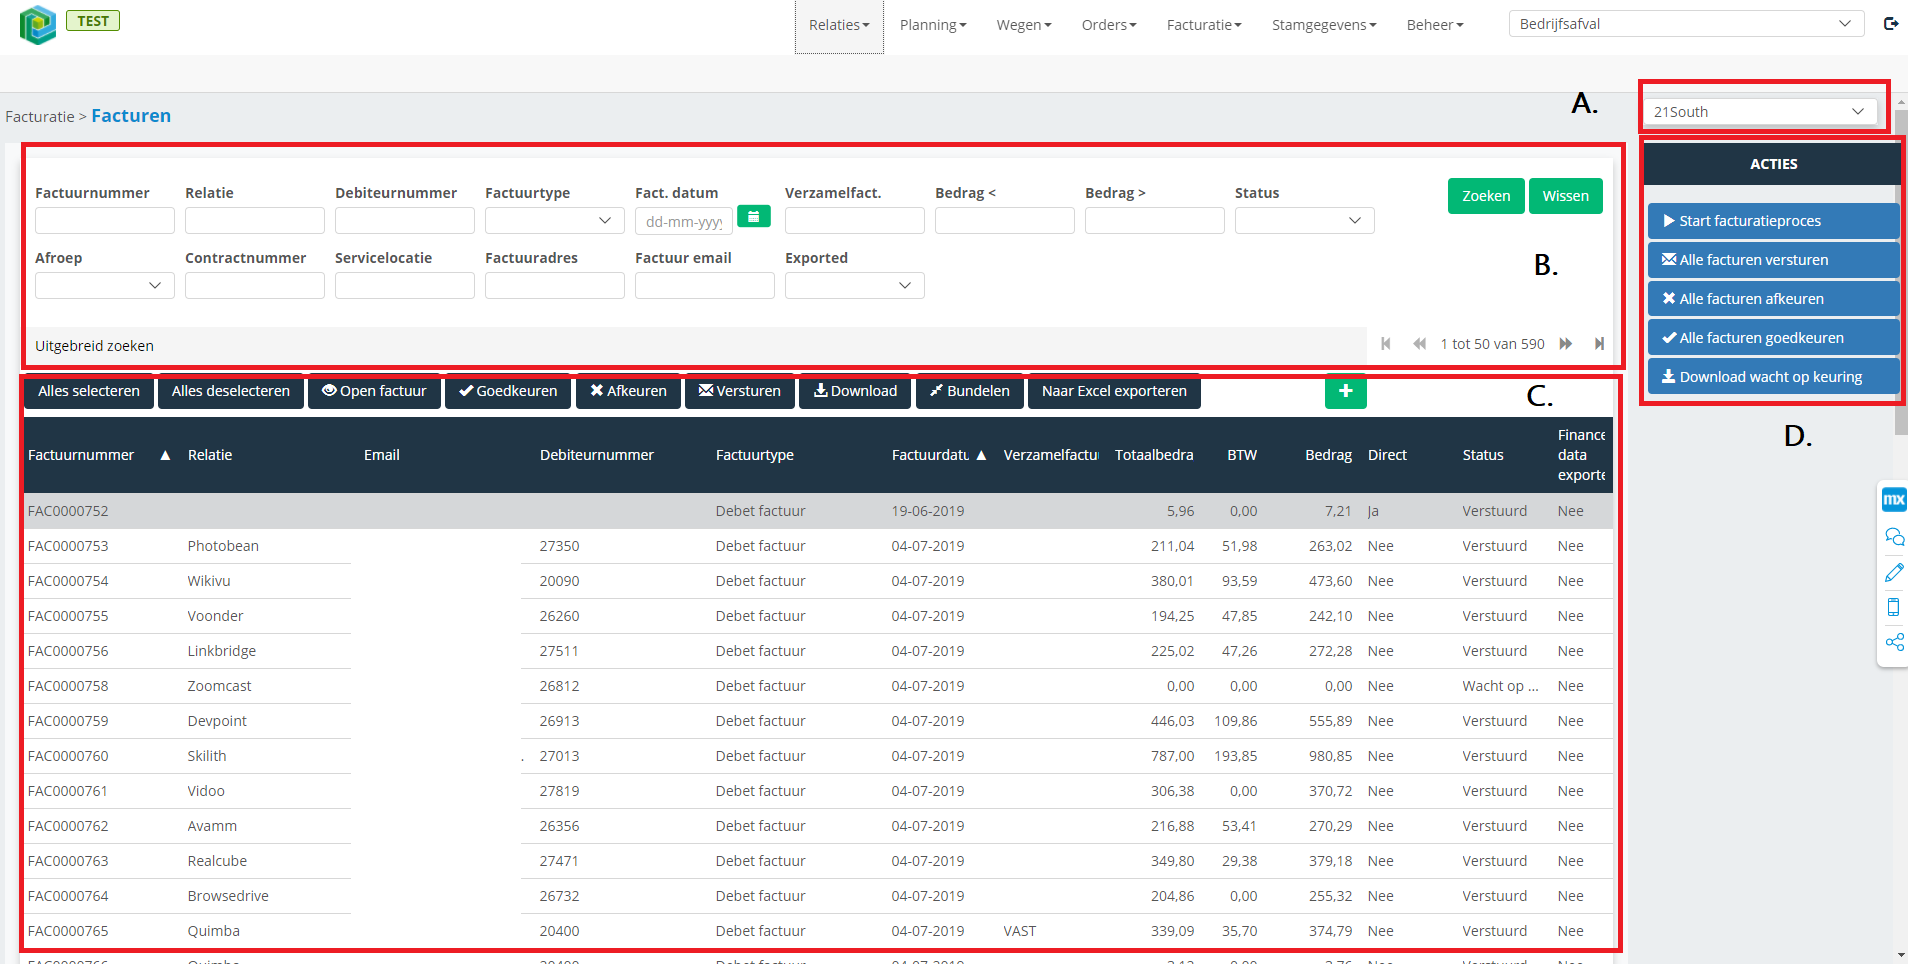This screenshot has height=964, width=1908.
Task: Select invoice row FAC0000765 Quimba
Action: (x=817, y=931)
